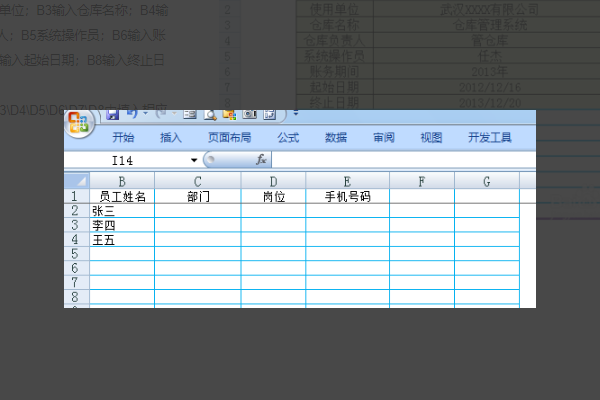Click the 2013年 cell in background sheet
The image size is (600, 400).
489,72
